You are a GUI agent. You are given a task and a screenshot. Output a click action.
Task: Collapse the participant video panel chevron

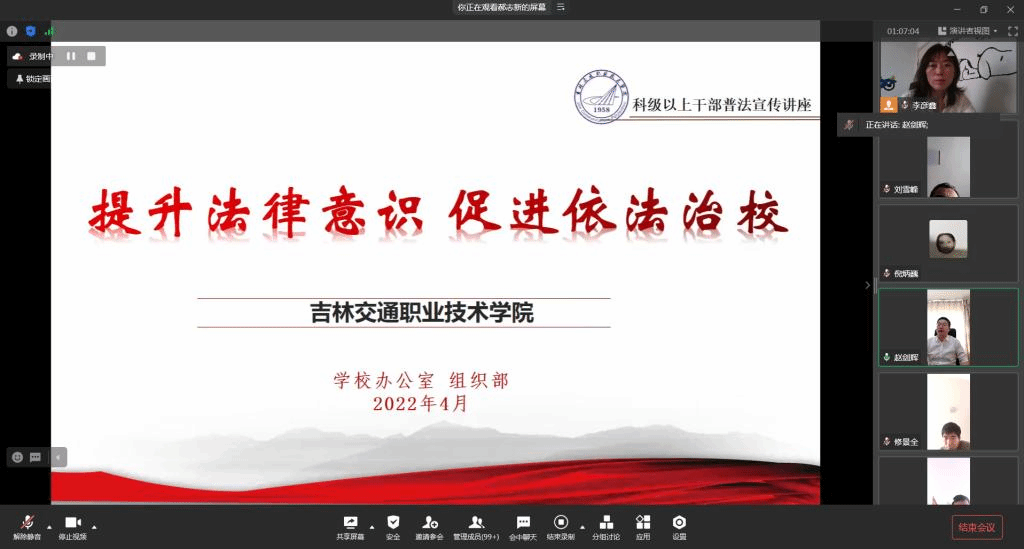point(867,285)
